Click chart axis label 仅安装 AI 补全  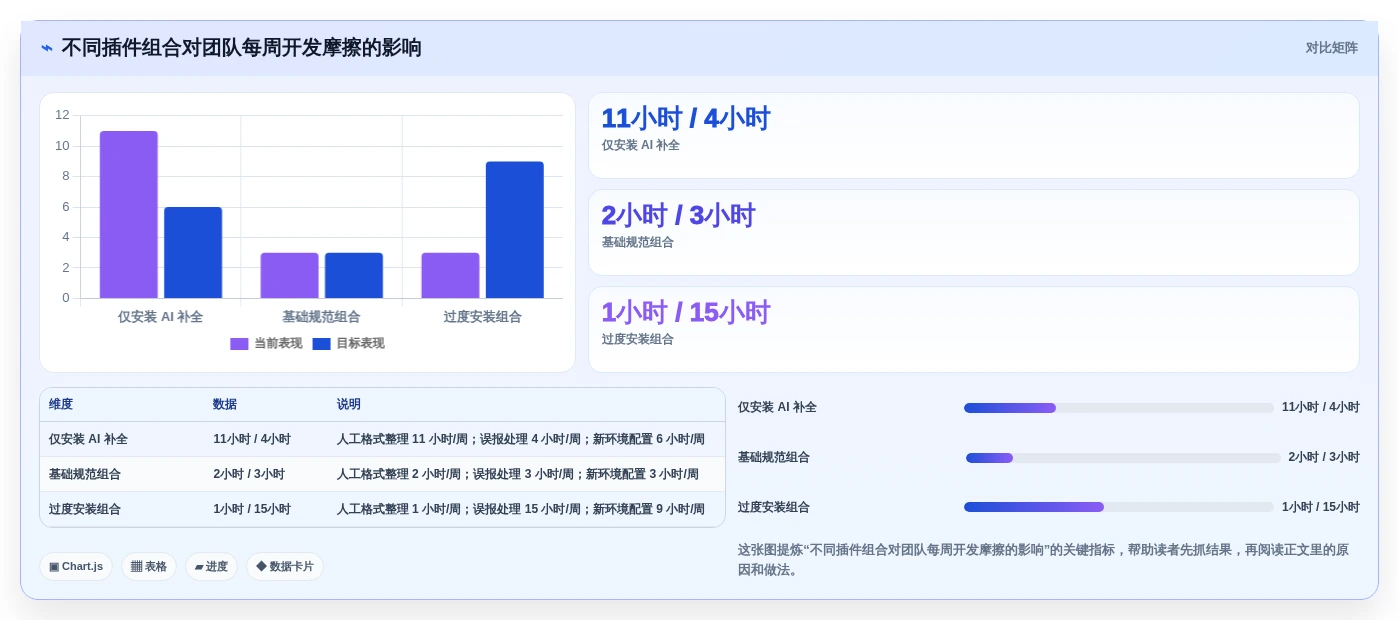160,316
